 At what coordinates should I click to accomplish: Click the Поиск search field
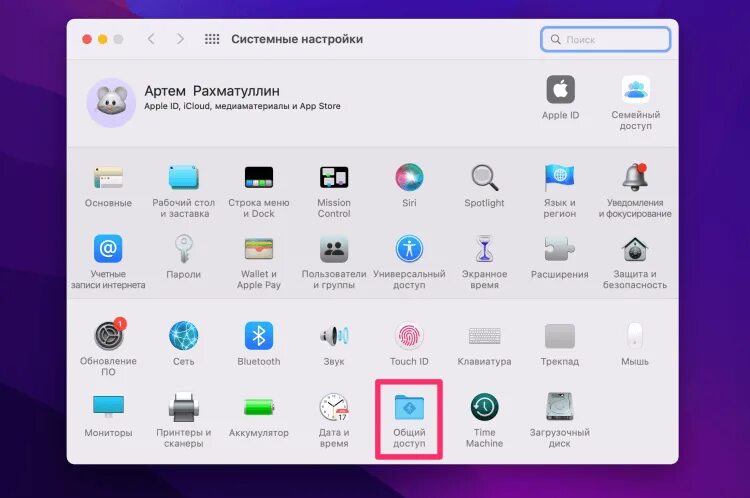[606, 39]
